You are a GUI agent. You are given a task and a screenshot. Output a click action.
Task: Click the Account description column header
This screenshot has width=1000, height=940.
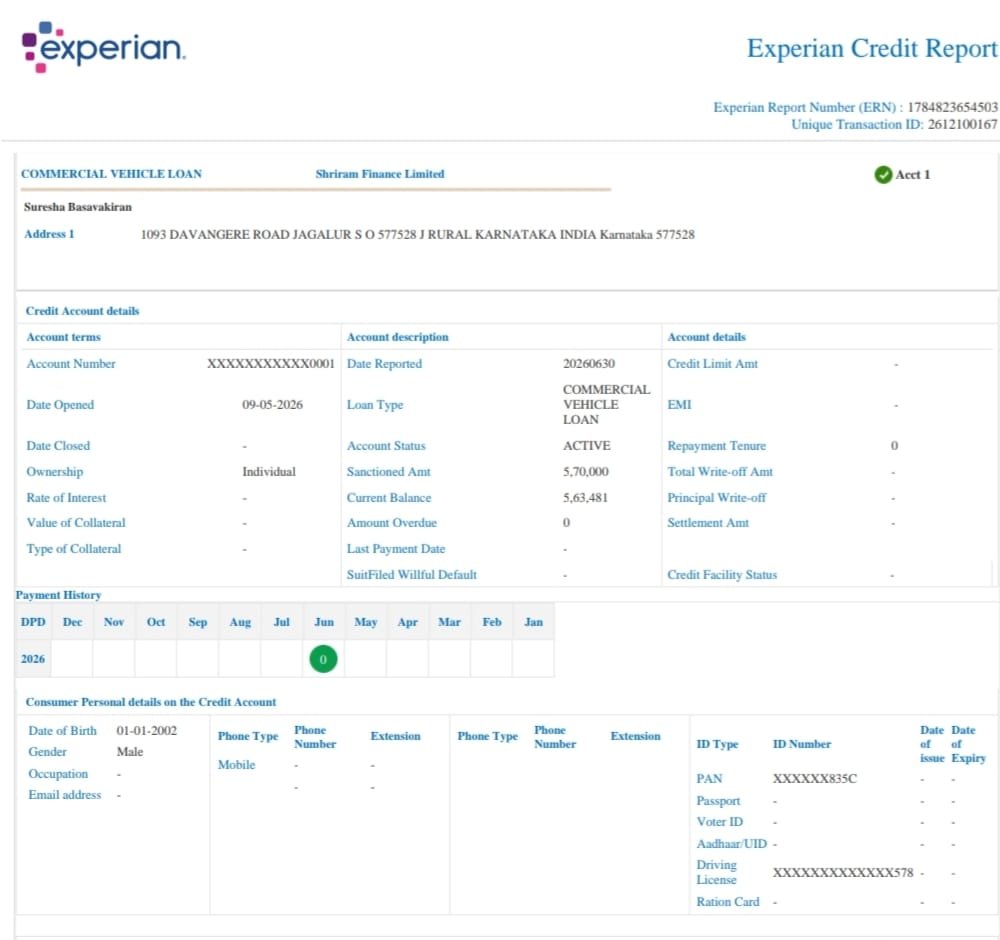point(397,337)
